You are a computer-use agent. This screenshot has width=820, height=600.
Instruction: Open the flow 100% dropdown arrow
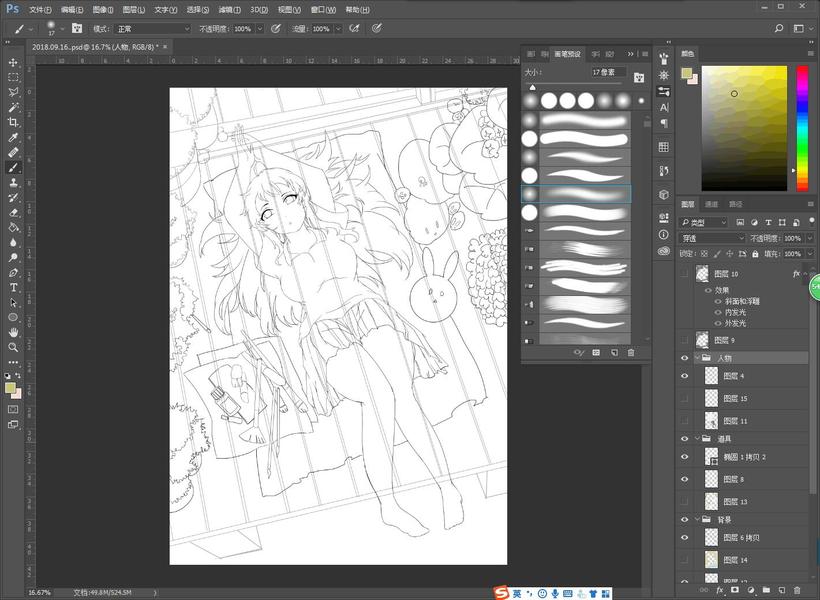(338, 29)
